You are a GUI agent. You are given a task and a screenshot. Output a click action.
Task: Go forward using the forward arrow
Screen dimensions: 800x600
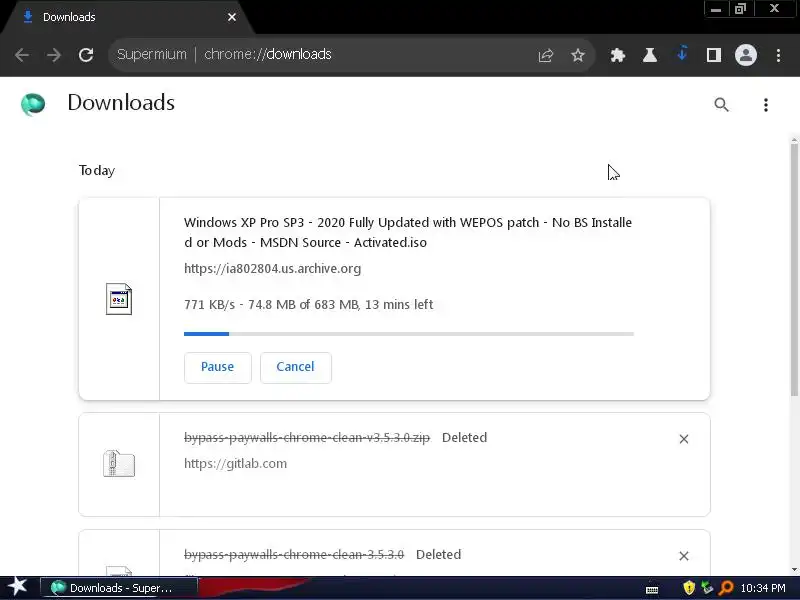(54, 55)
